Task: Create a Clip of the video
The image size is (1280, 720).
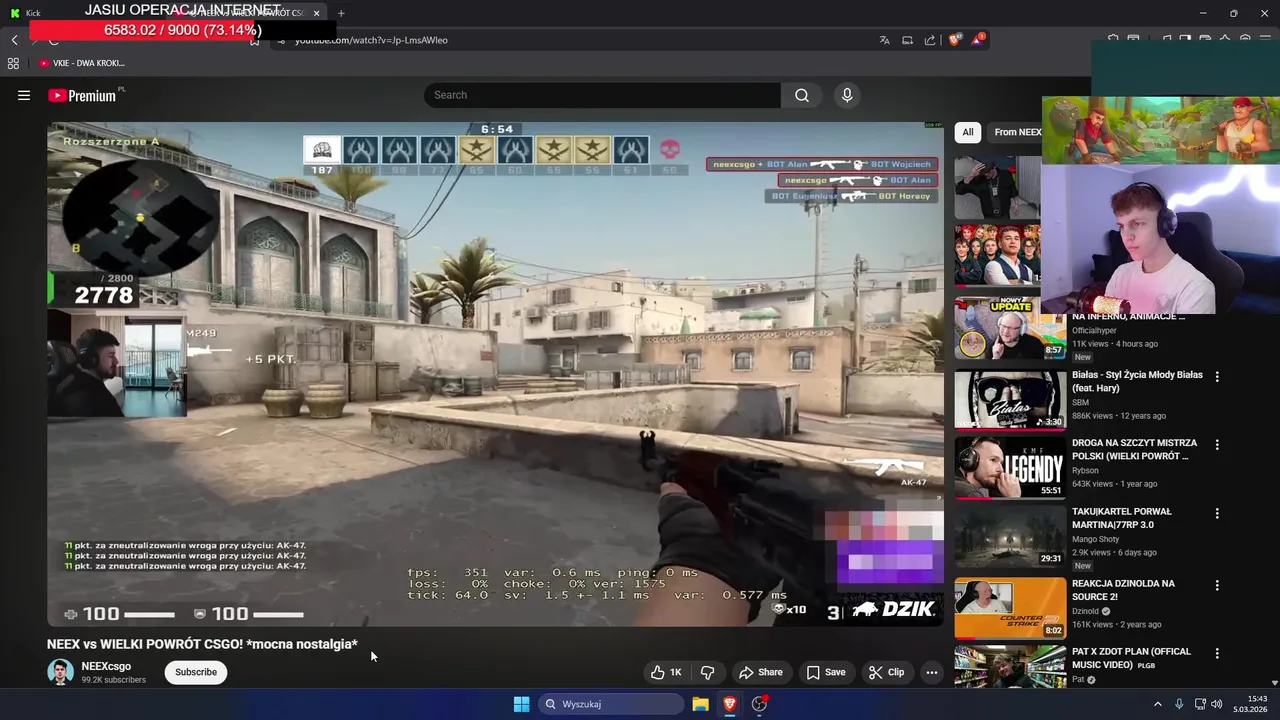Action: [x=886, y=672]
